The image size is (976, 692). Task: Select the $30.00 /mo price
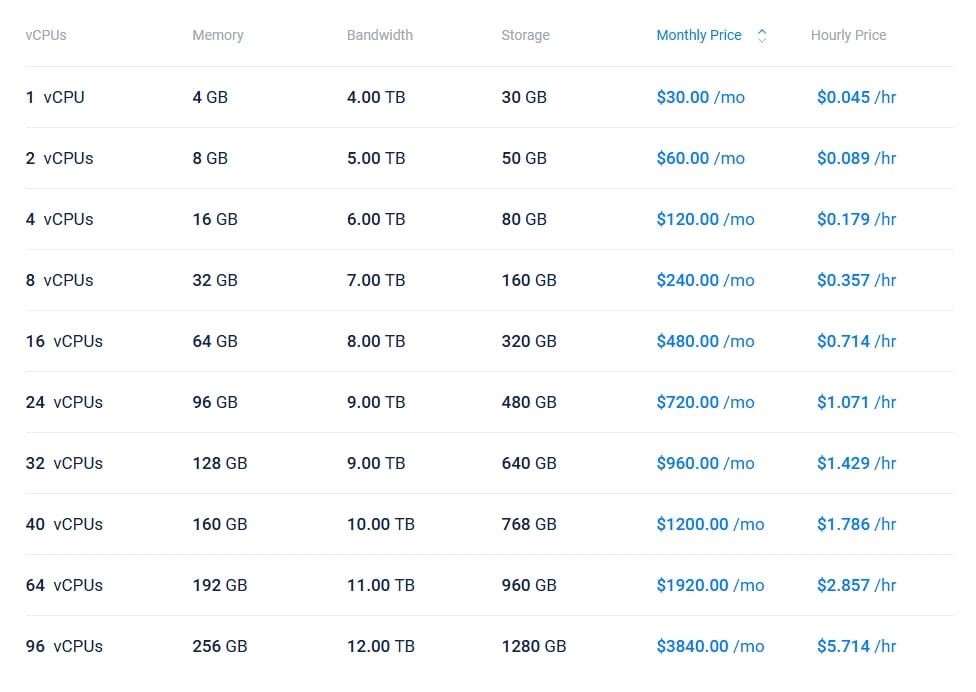pos(700,98)
